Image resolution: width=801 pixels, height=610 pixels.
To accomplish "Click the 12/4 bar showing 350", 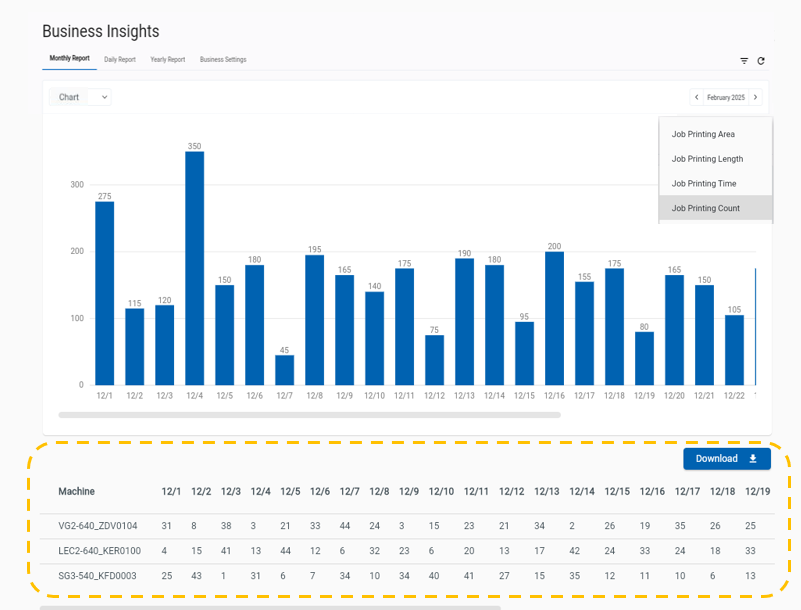I will 194,268.
